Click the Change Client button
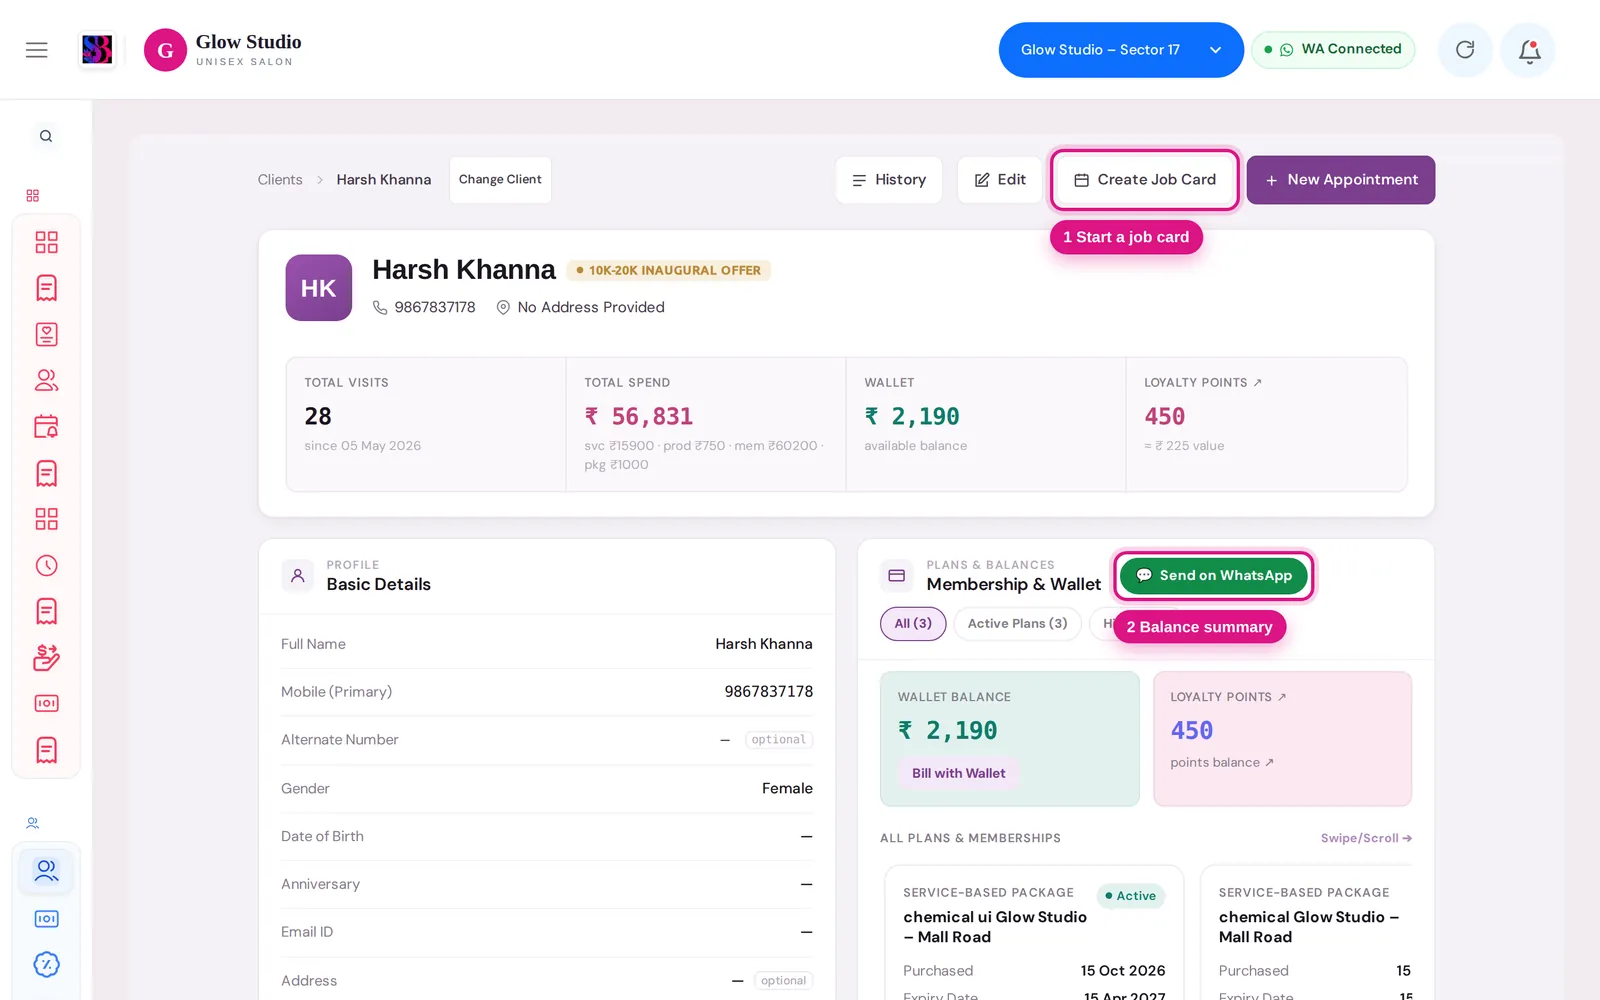Image resolution: width=1600 pixels, height=1000 pixels. click(x=500, y=180)
